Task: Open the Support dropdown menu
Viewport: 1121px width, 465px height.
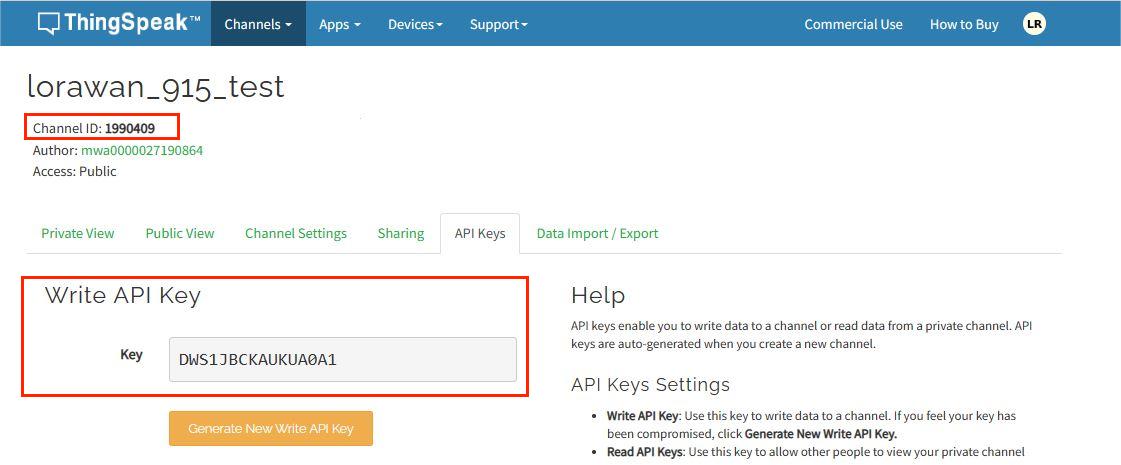Action: pos(498,24)
